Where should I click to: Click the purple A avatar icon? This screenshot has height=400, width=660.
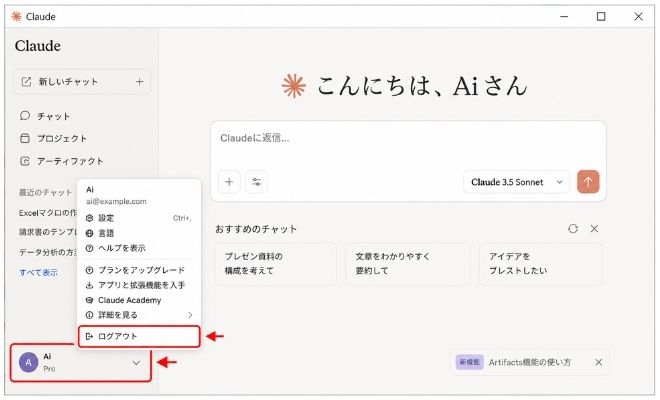pyautogui.click(x=29, y=363)
